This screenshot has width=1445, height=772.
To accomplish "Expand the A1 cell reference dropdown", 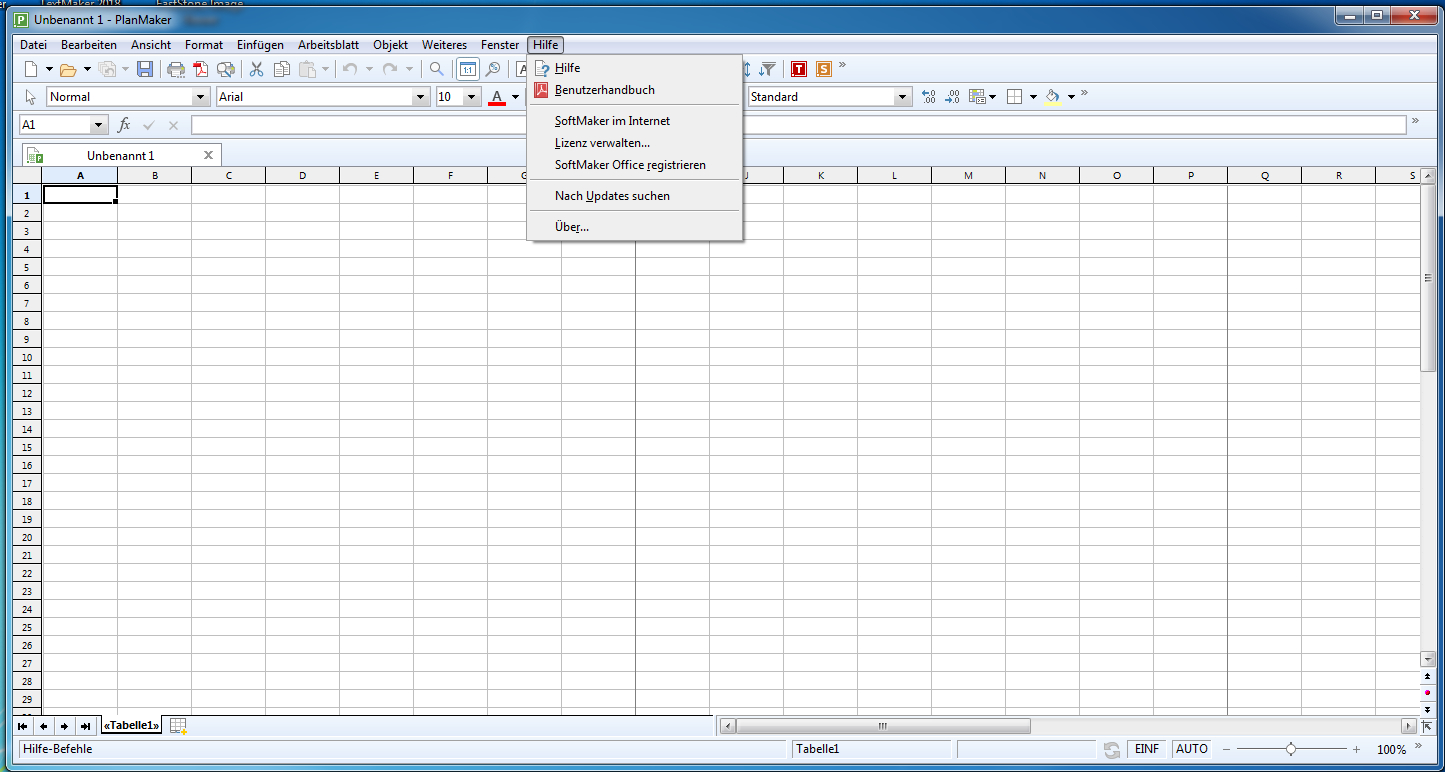I will (x=98, y=125).
